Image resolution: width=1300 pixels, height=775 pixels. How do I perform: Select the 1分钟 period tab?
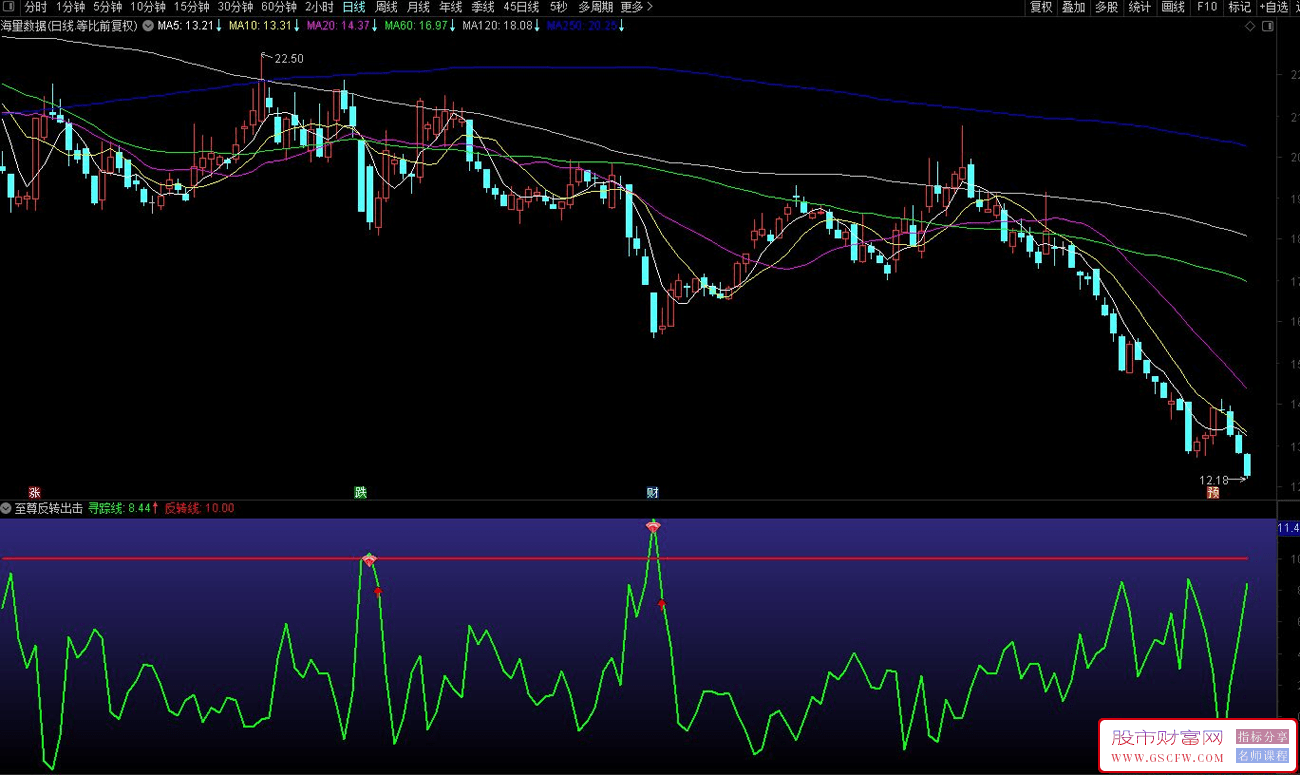(x=70, y=7)
